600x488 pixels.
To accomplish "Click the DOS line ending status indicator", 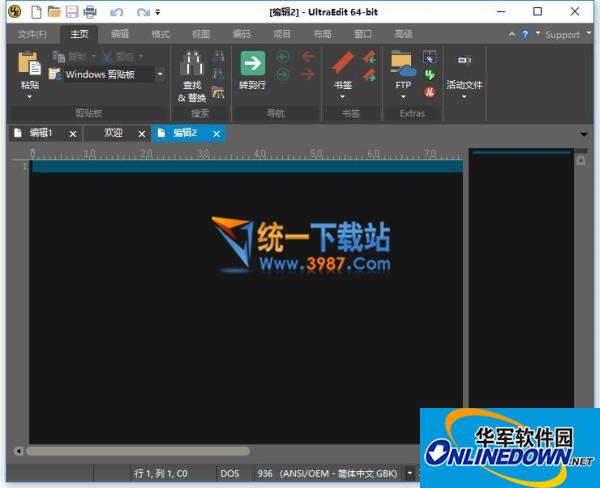I will pos(230,473).
